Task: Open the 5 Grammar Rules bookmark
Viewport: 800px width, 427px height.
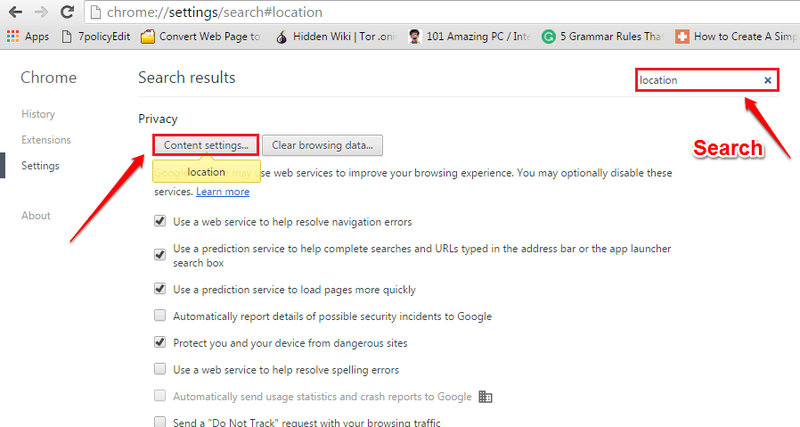Action: point(603,36)
